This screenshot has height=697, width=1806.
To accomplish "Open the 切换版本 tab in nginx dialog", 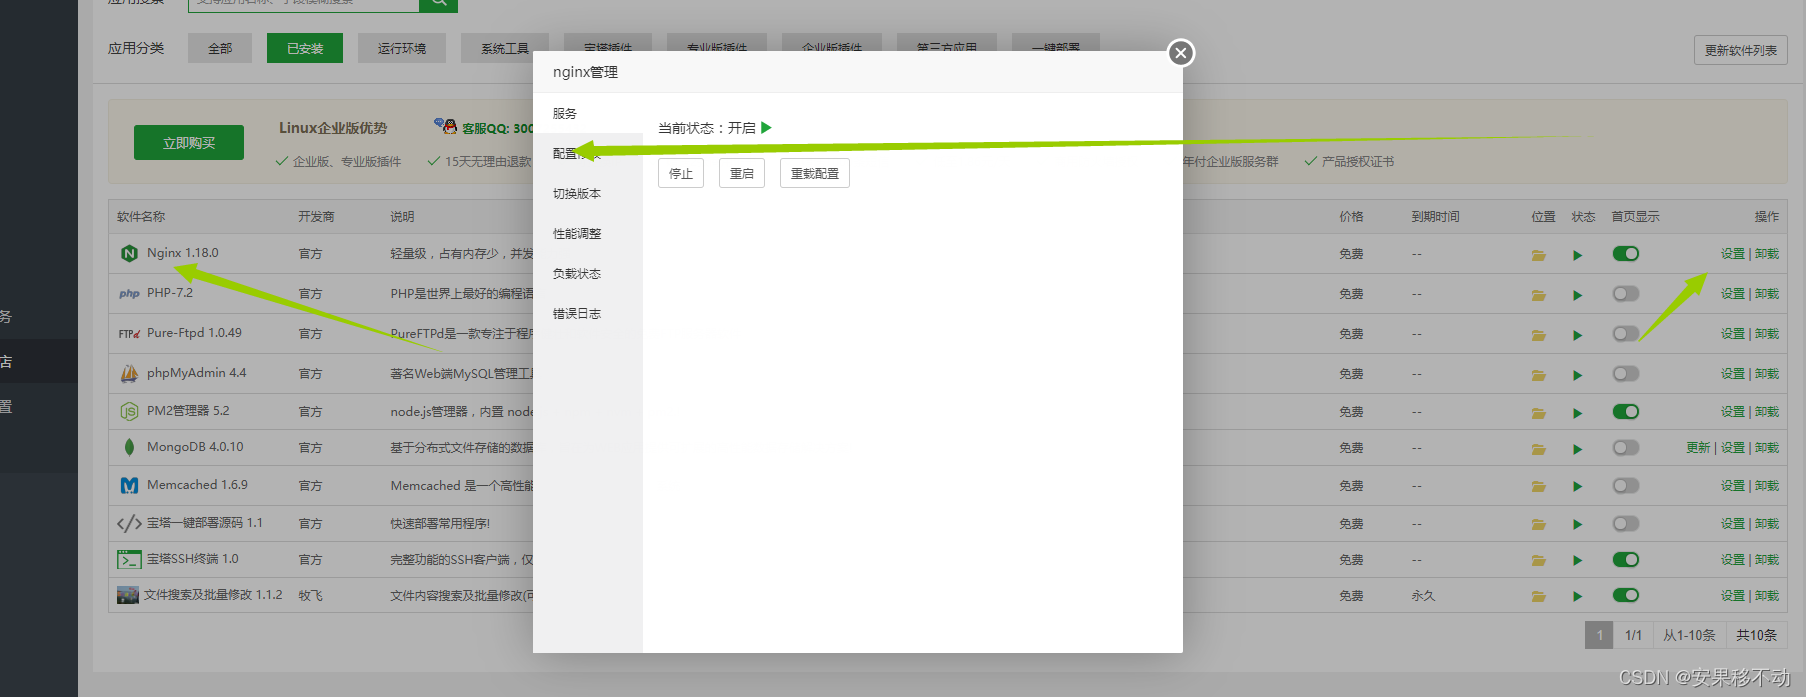I will point(588,193).
